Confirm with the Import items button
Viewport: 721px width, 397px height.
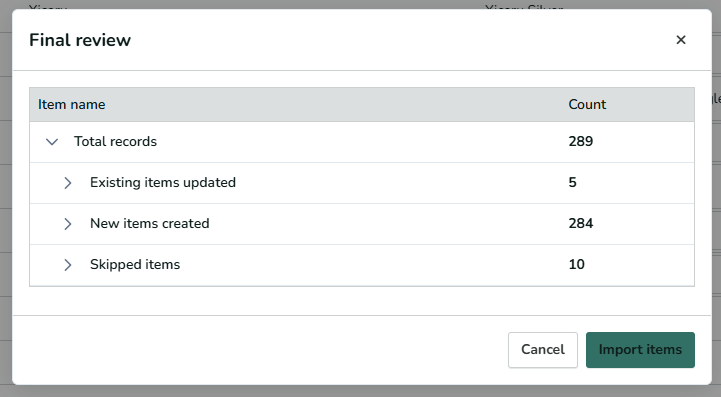tap(640, 350)
